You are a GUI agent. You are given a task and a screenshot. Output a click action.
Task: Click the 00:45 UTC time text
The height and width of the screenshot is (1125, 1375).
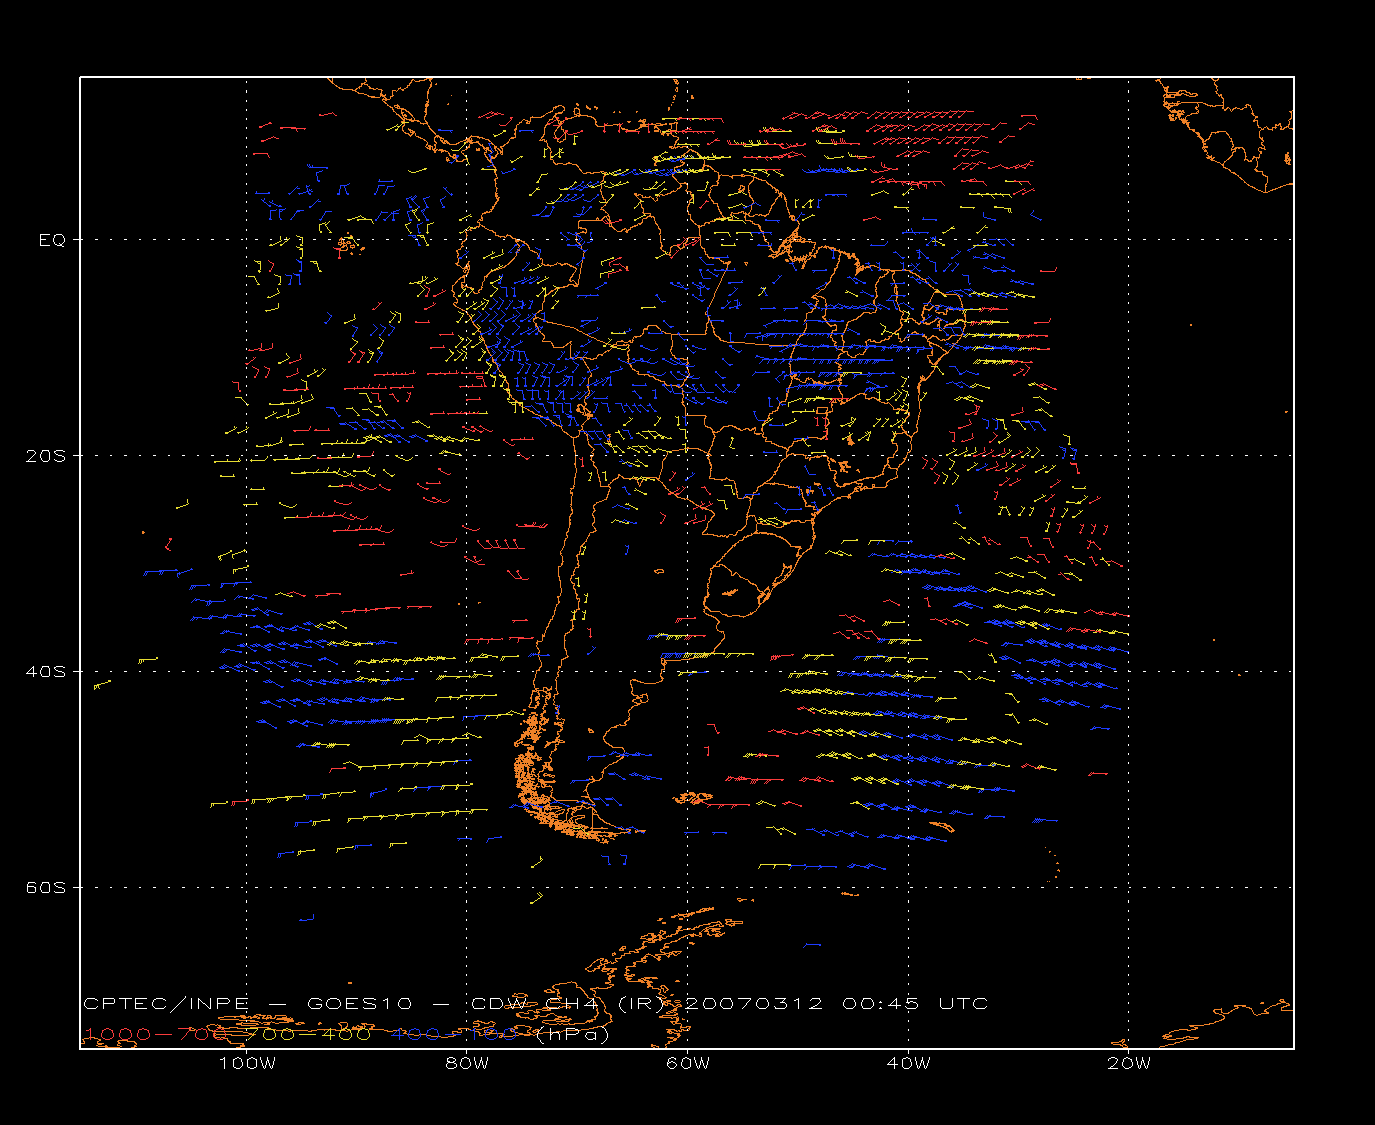(915, 1004)
